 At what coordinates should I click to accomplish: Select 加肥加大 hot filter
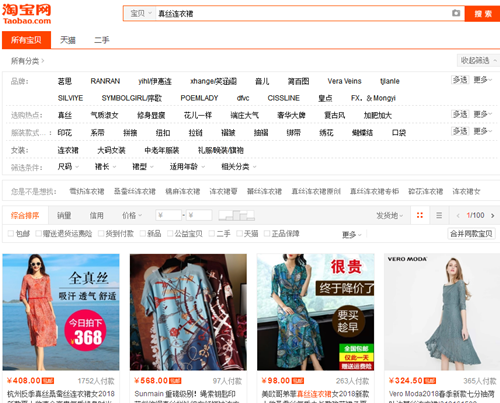click(x=378, y=115)
